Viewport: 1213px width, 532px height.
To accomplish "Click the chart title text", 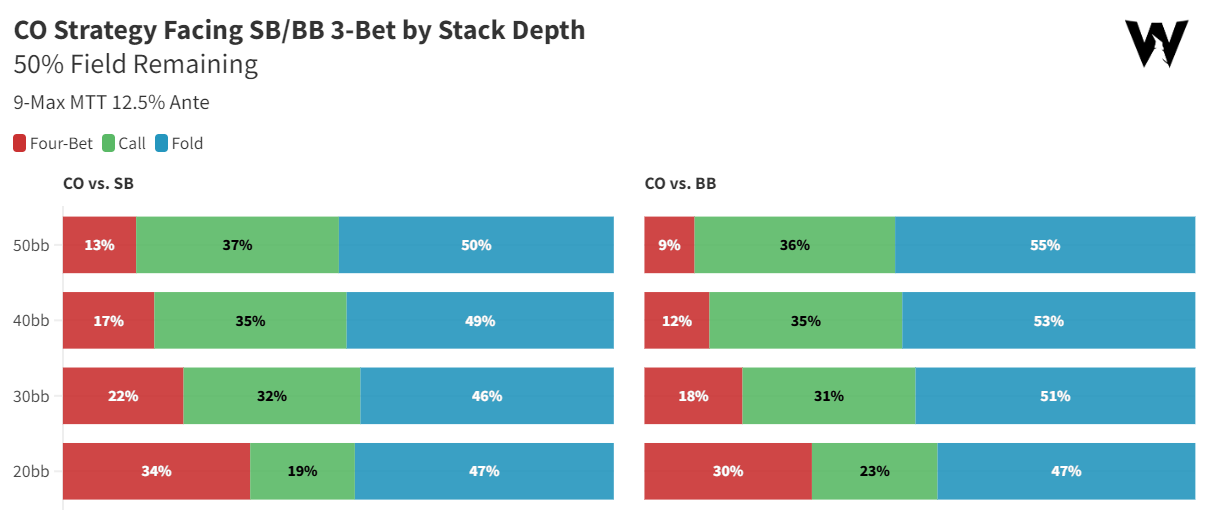I will [300, 31].
